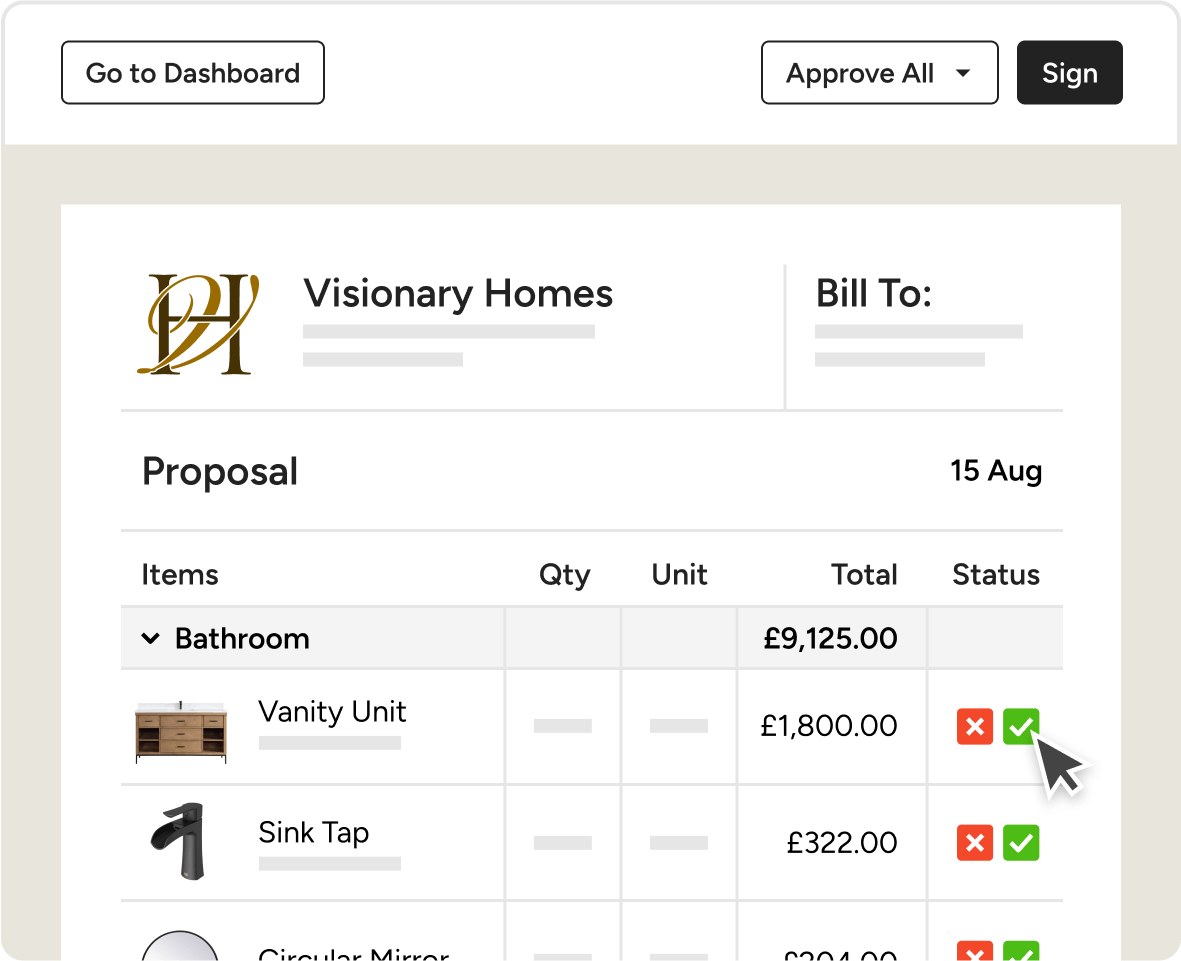Click the Status column header
1181x961 pixels.
pos(996,575)
